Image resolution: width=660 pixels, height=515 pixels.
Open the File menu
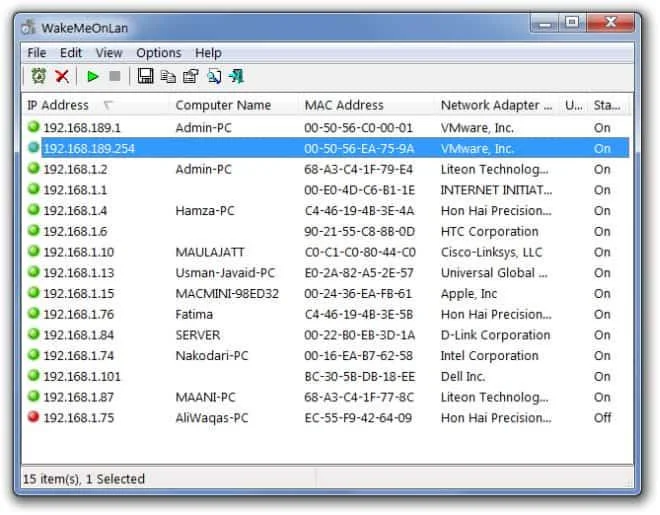[x=37, y=53]
